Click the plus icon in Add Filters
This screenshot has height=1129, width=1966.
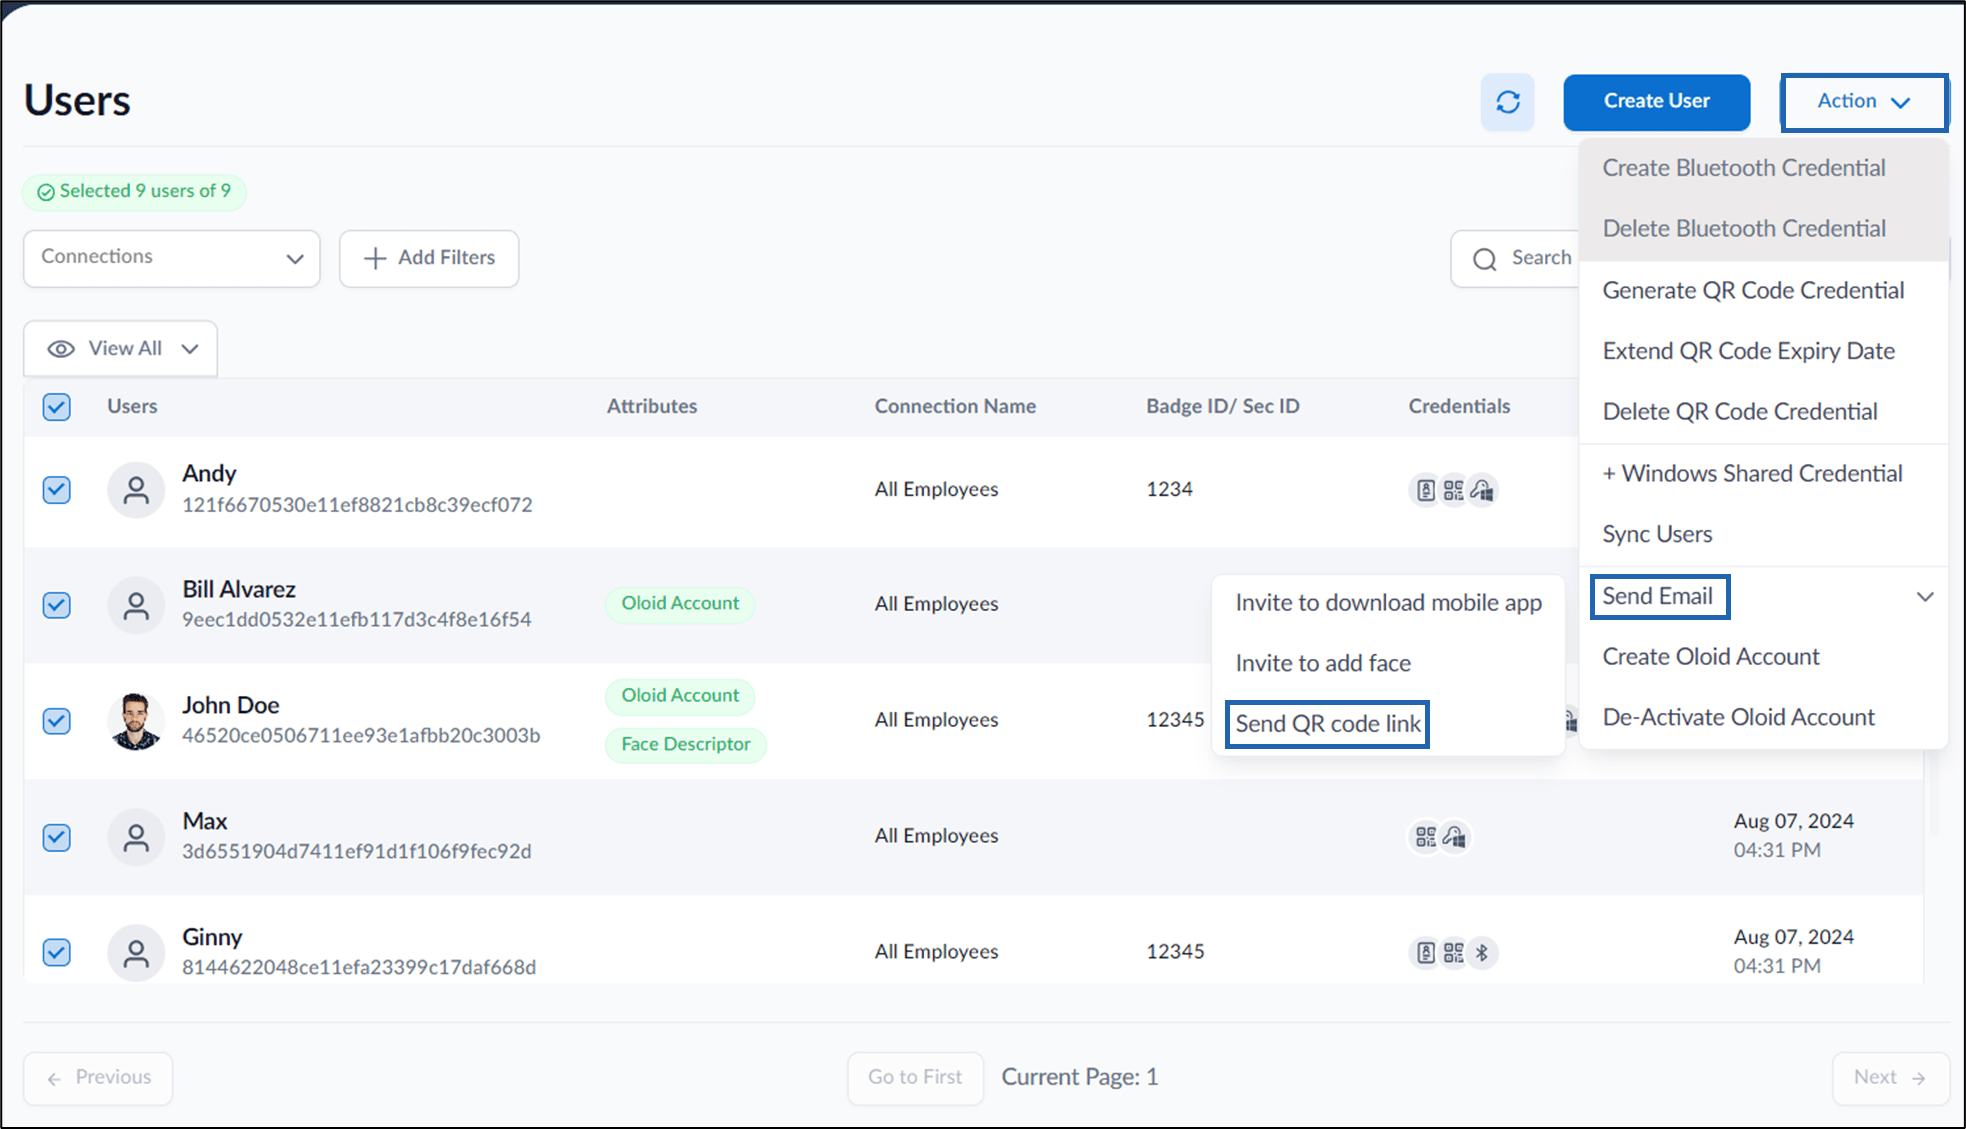click(x=375, y=258)
